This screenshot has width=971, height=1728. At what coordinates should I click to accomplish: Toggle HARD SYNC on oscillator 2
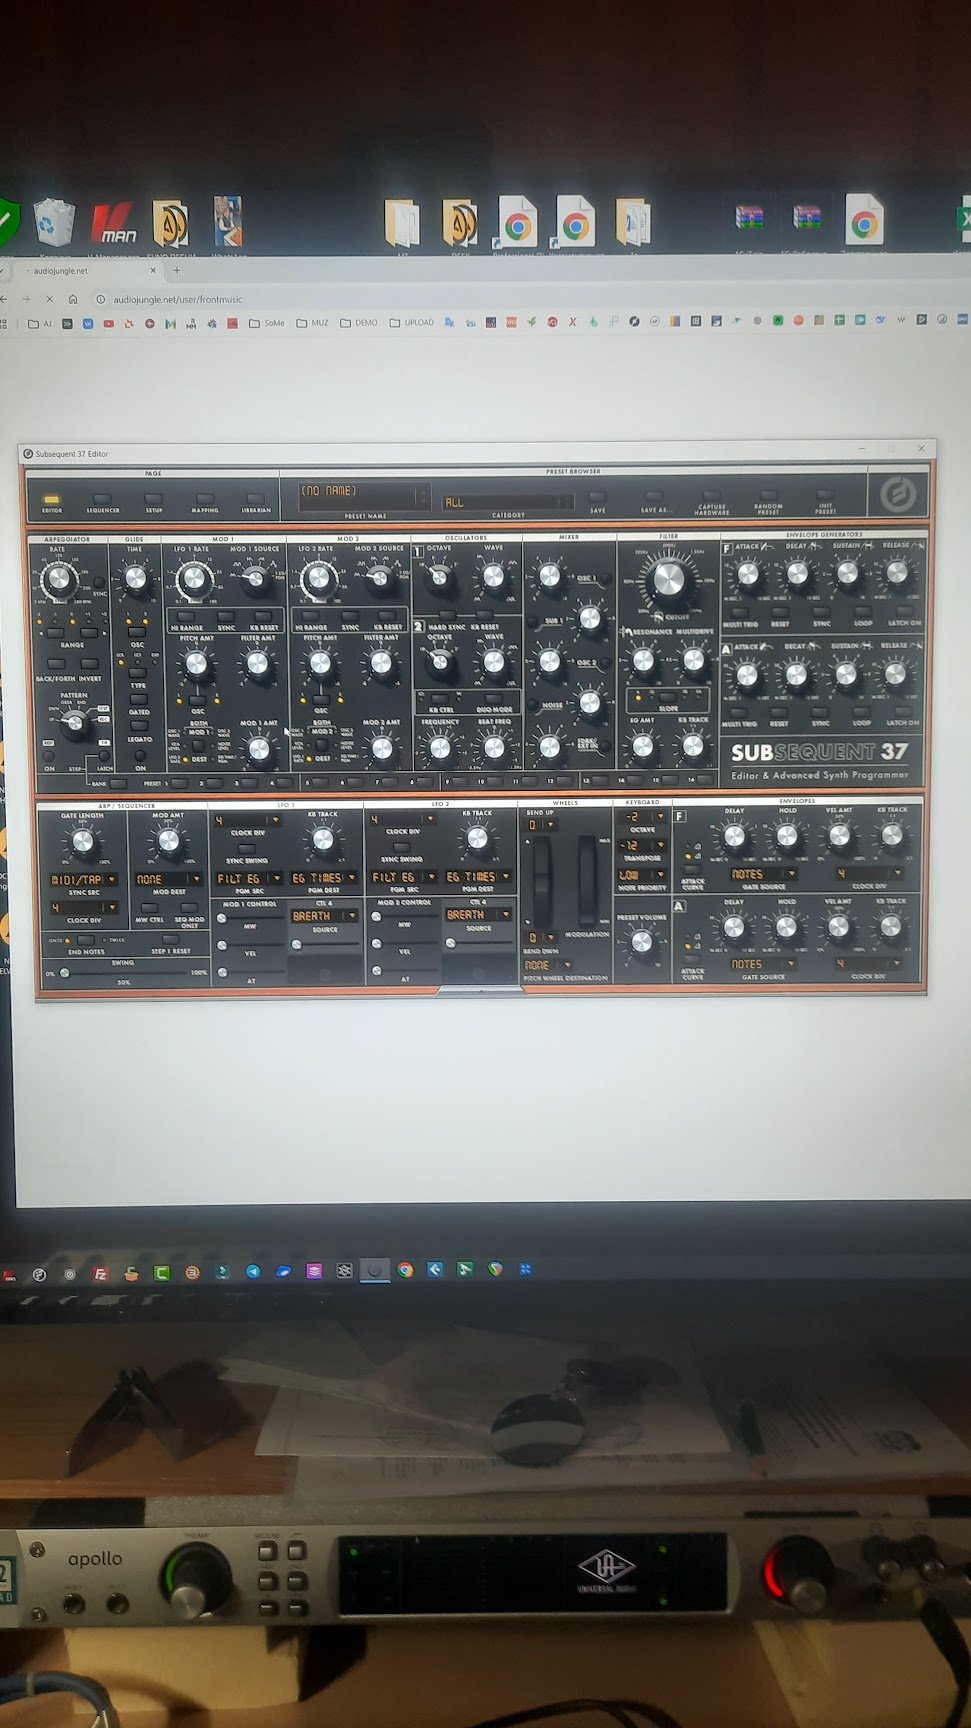tap(446, 615)
